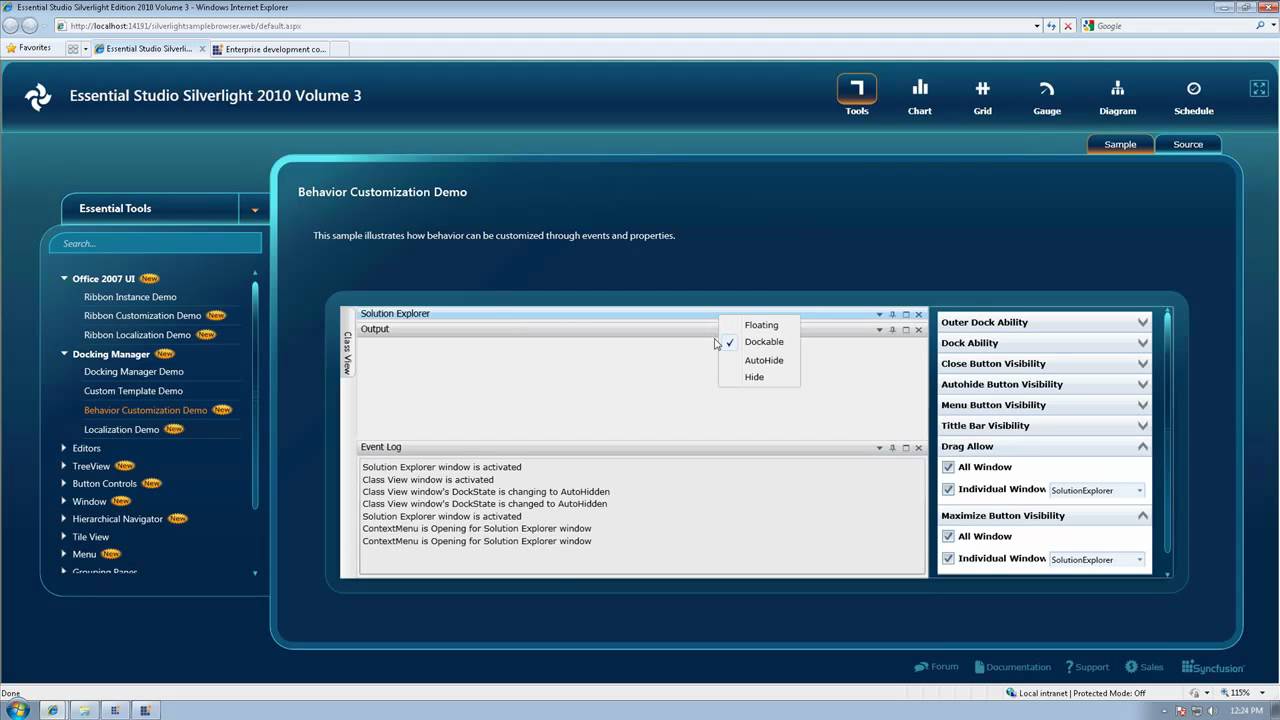Viewport: 1280px width, 720px height.
Task: Toggle full screen icon at top right
Action: coord(1259,88)
